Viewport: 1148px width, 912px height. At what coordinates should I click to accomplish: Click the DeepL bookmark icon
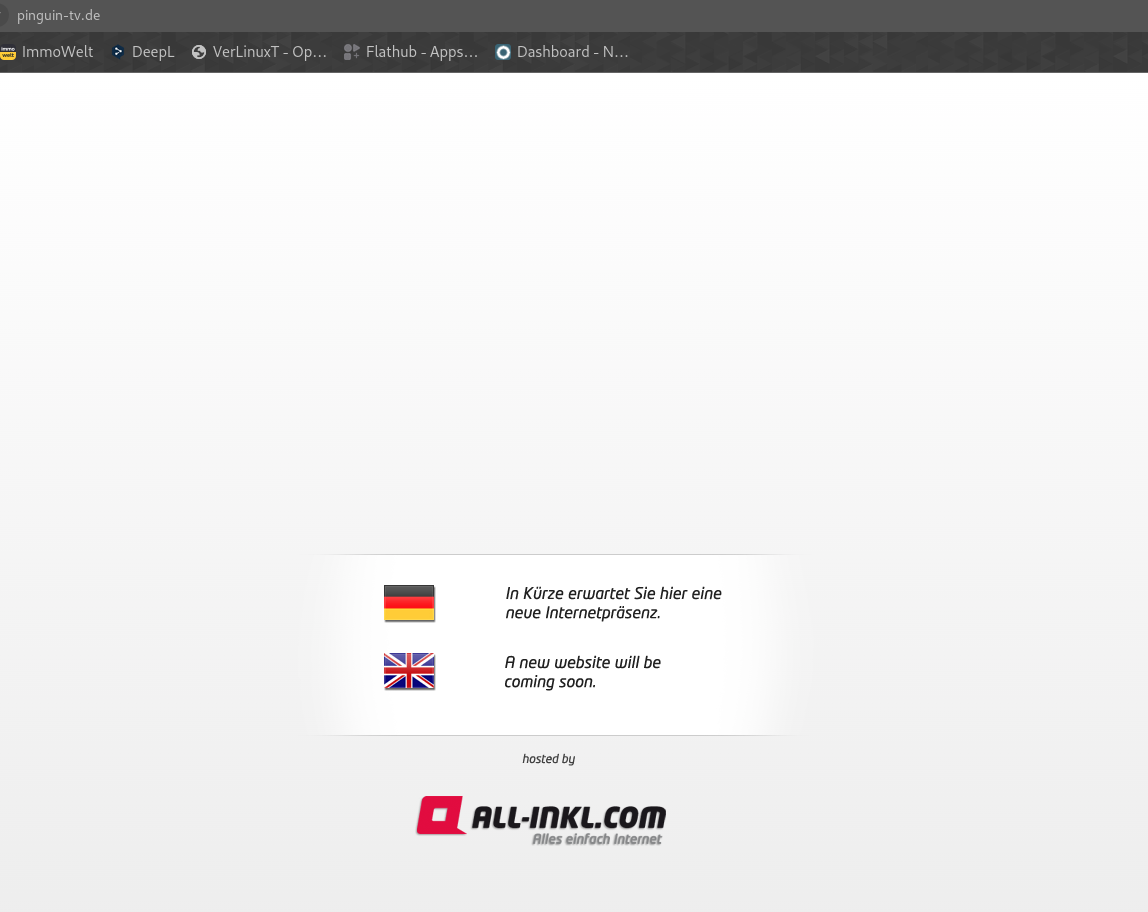118,52
